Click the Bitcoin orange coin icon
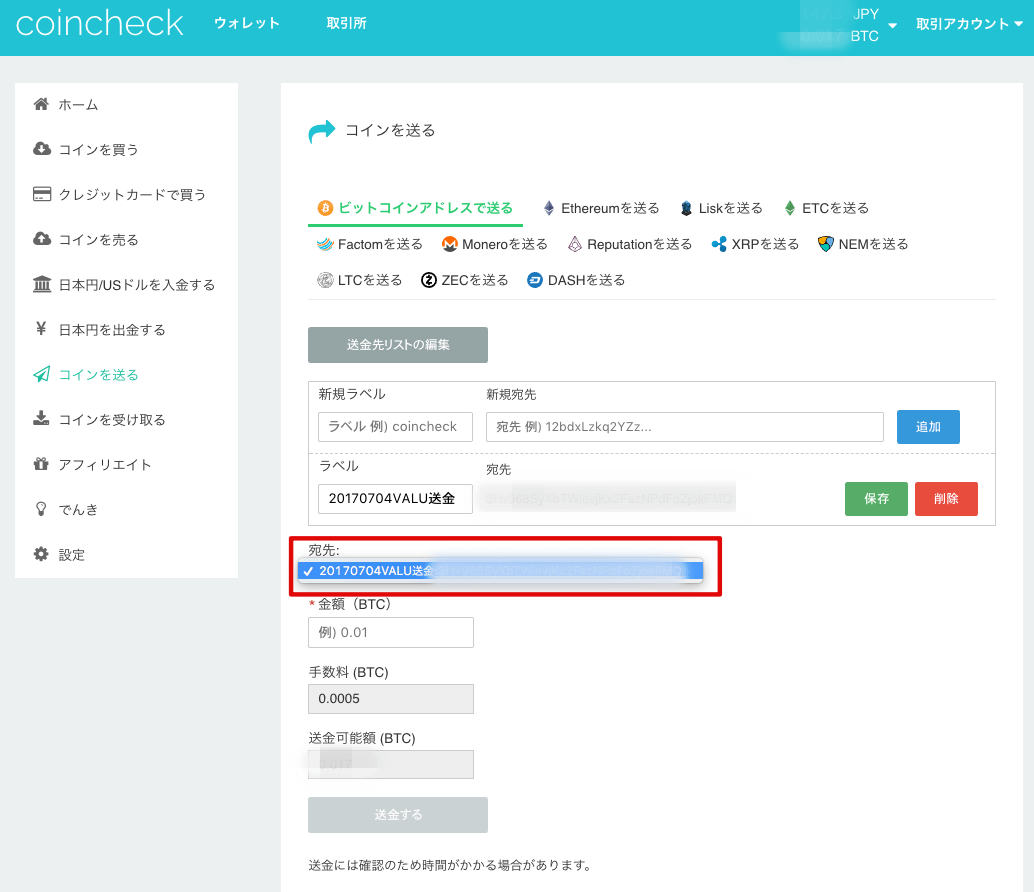This screenshot has height=892, width=1034. 325,208
